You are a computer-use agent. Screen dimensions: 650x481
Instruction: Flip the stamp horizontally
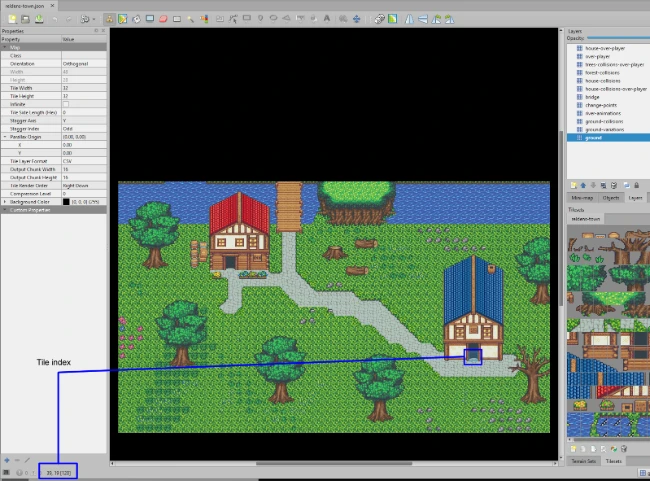click(x=409, y=19)
